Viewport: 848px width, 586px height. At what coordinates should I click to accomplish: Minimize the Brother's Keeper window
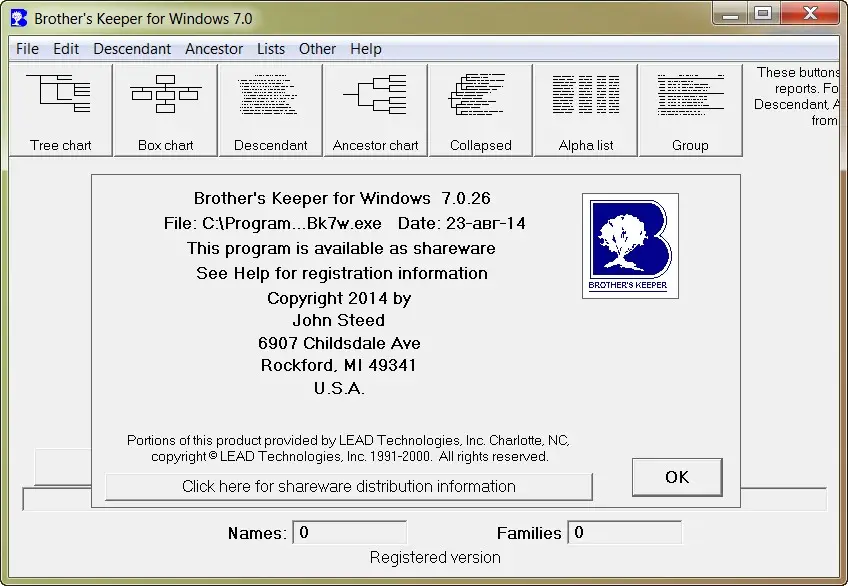click(x=730, y=13)
